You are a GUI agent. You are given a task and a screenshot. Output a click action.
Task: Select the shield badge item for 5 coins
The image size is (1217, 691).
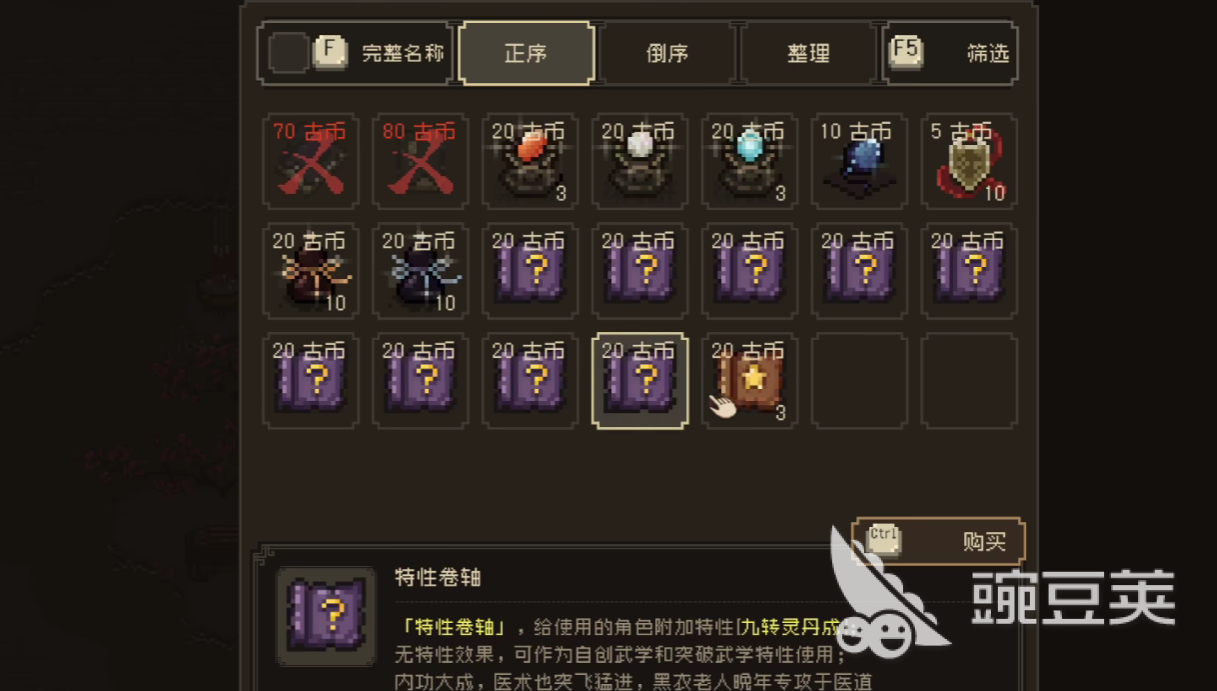pos(970,161)
